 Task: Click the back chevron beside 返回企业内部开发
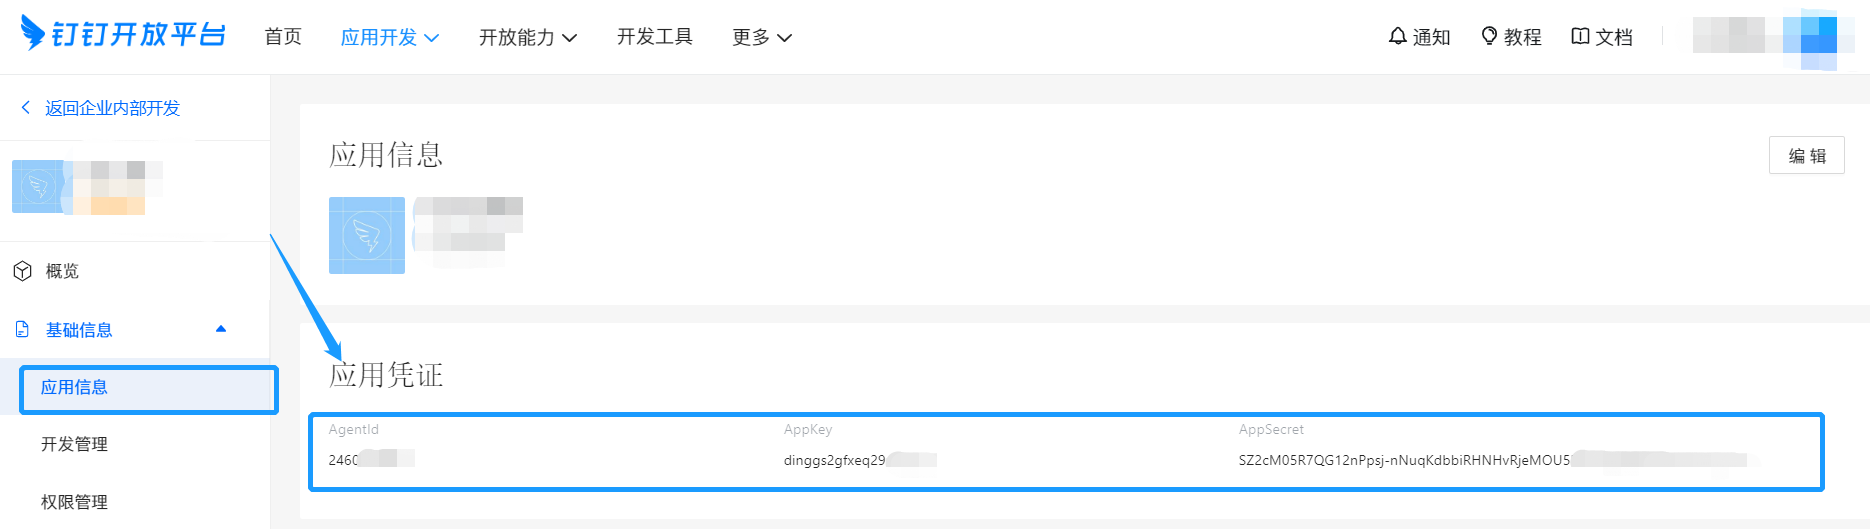pyautogui.click(x=26, y=107)
